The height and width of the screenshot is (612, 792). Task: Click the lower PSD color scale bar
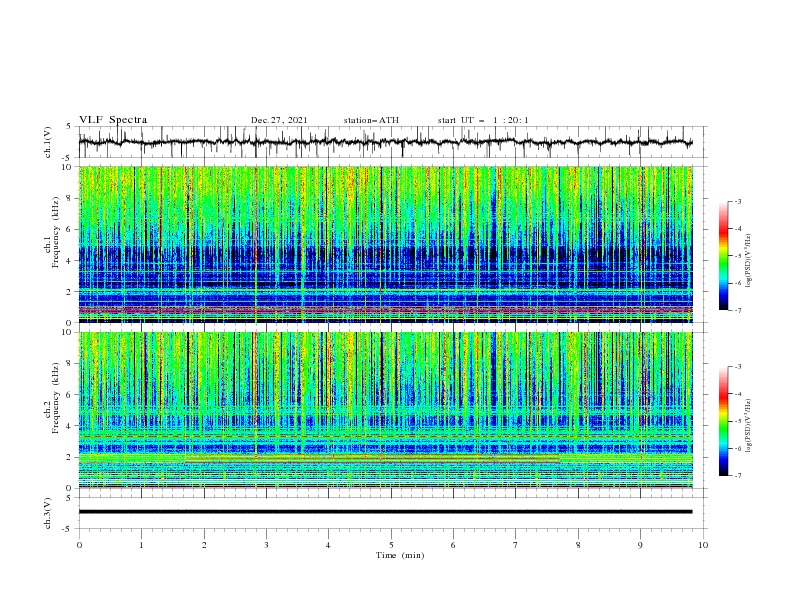tap(723, 421)
